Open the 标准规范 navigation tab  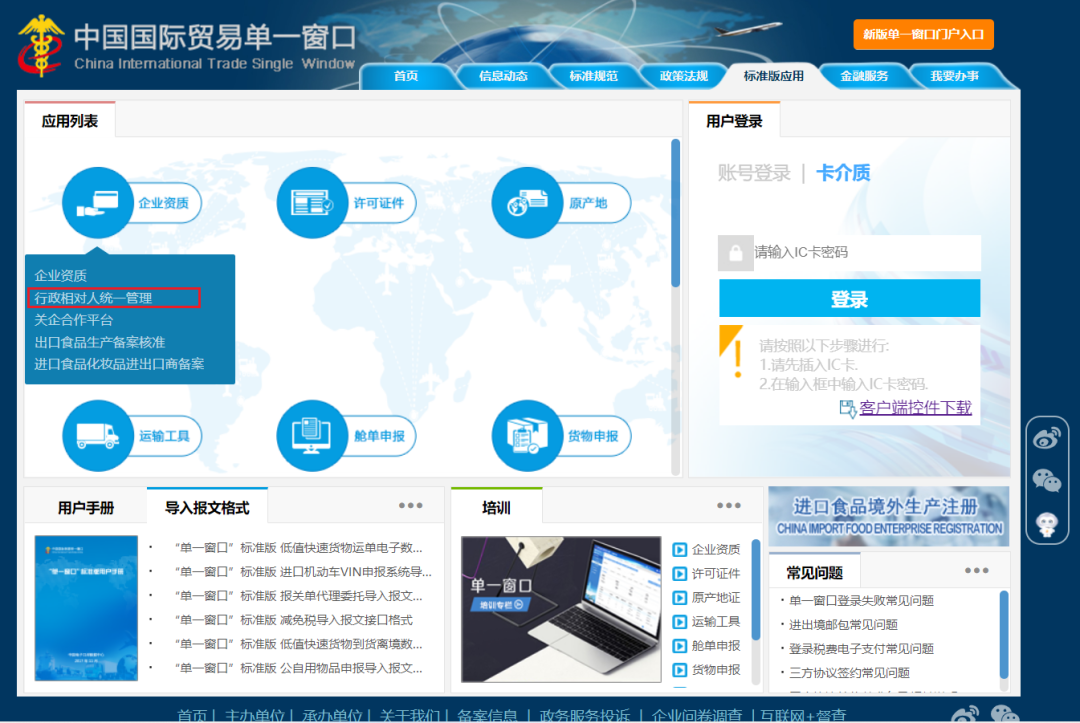coord(593,76)
